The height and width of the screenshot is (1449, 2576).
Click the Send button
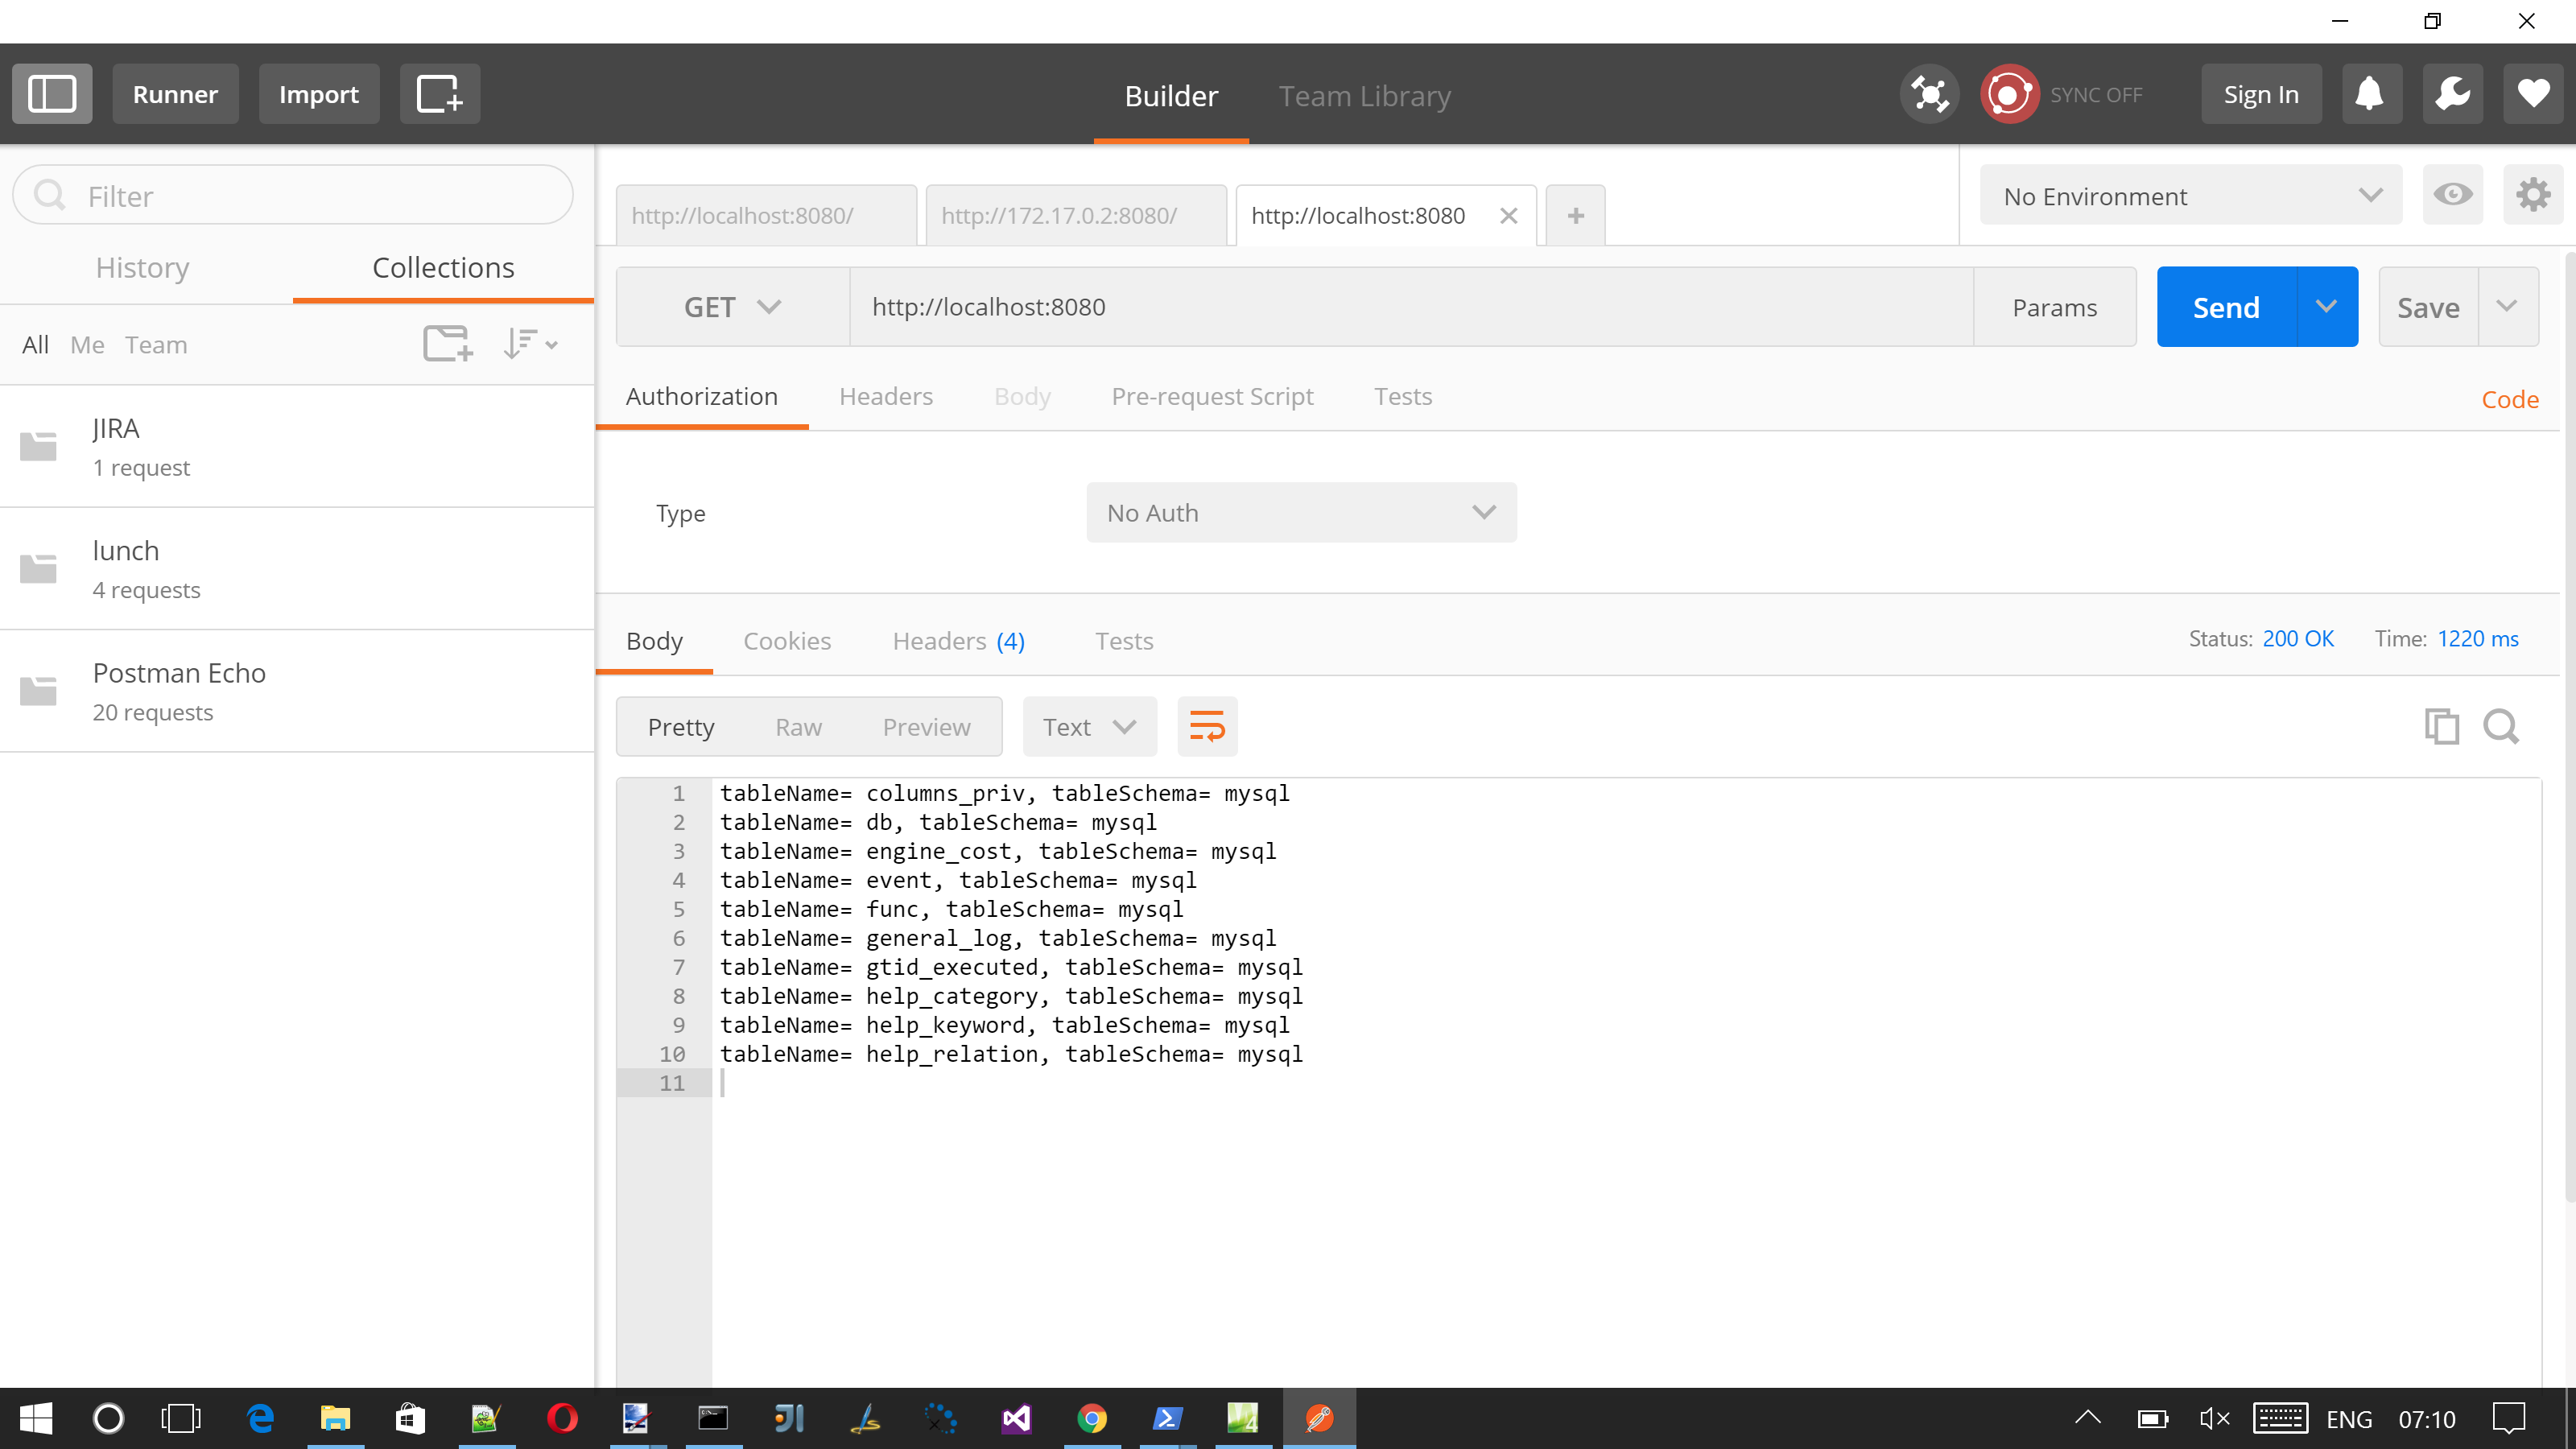coord(2226,307)
